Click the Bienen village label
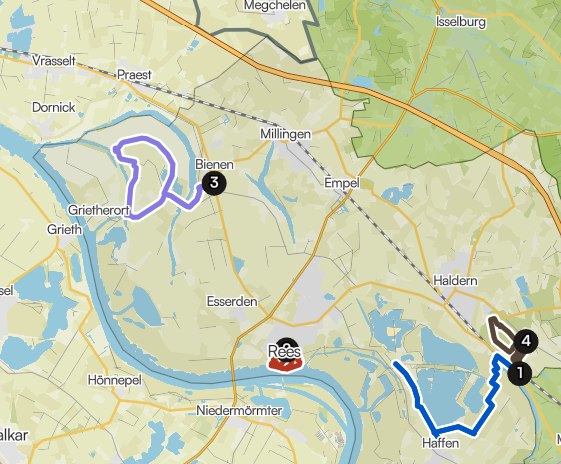Viewport: 561px width, 464px height. tap(214, 165)
